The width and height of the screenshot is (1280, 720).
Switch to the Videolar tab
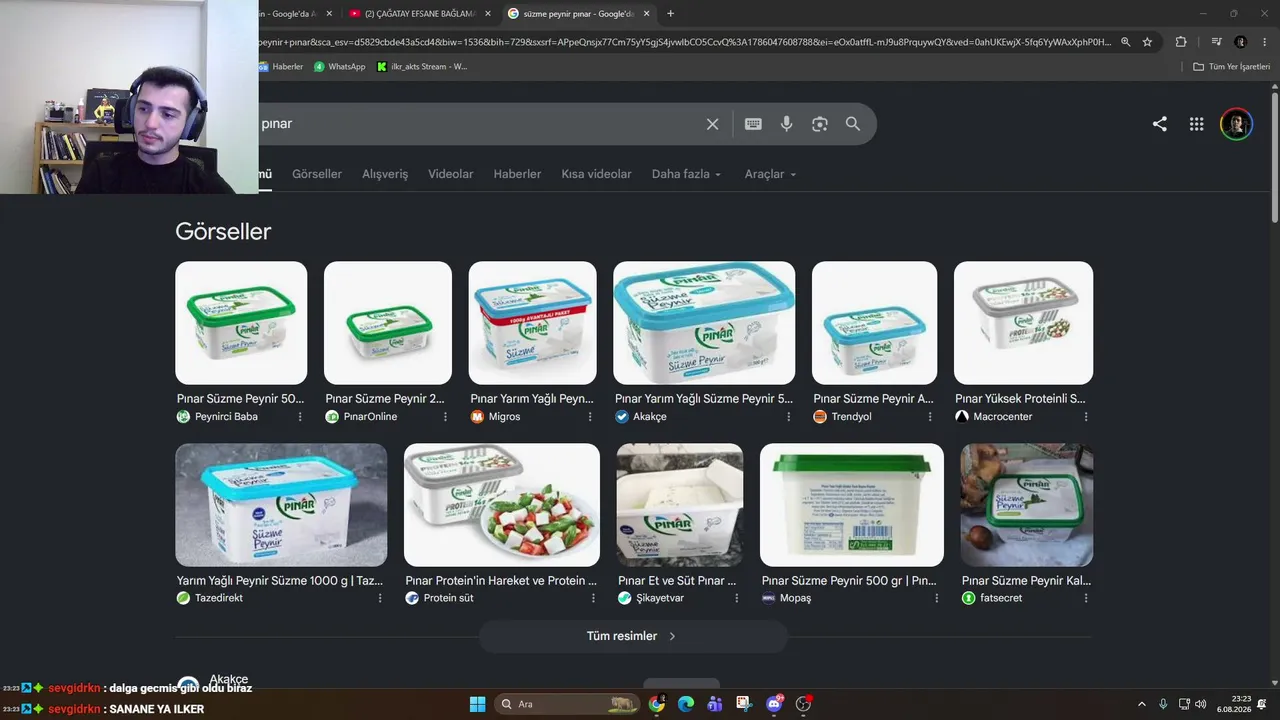click(451, 174)
